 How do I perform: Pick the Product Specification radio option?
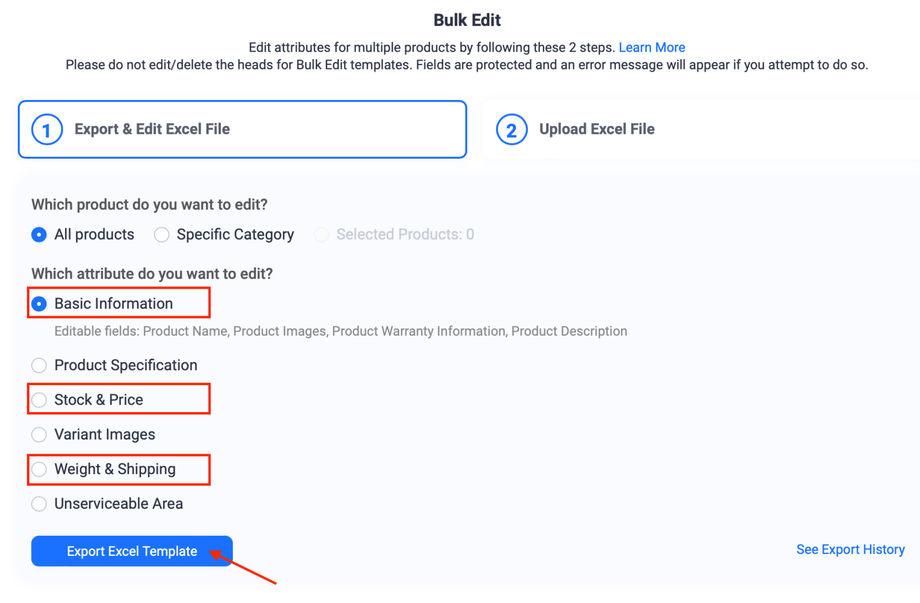click(39, 366)
